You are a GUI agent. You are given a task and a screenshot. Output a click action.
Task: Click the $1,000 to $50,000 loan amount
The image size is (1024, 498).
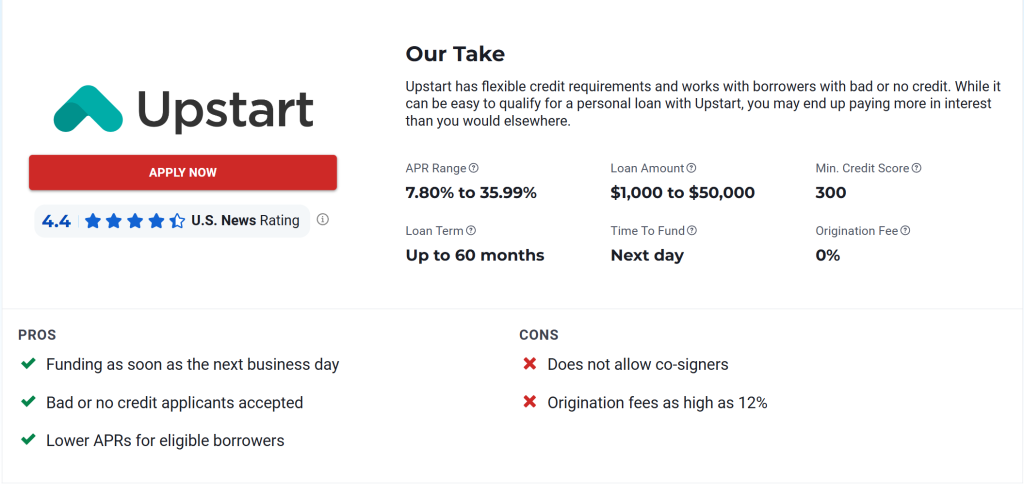click(682, 193)
